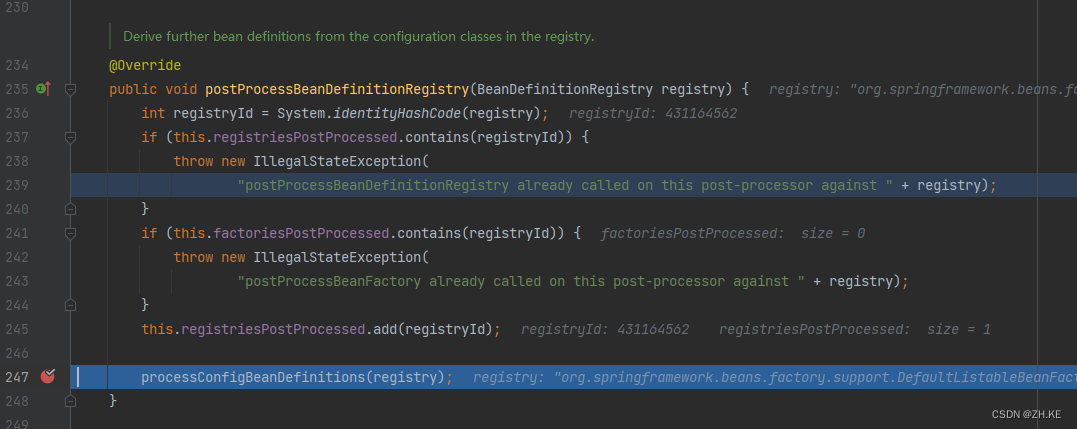Click inline hint factoriesPostProcessed: size = 0

tap(733, 233)
